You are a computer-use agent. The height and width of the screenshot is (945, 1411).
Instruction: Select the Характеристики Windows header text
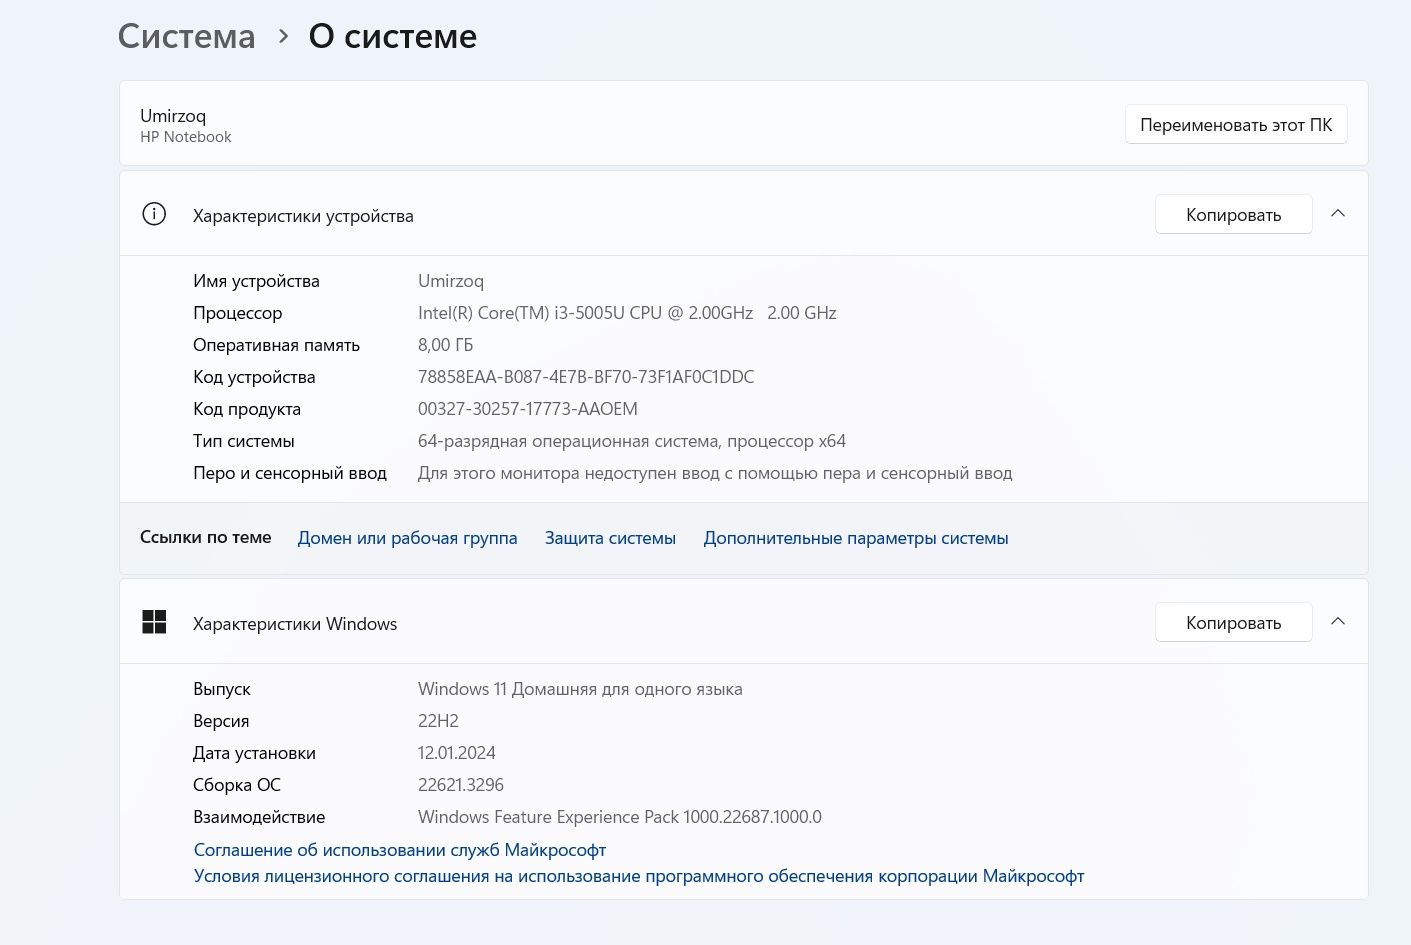tap(295, 624)
